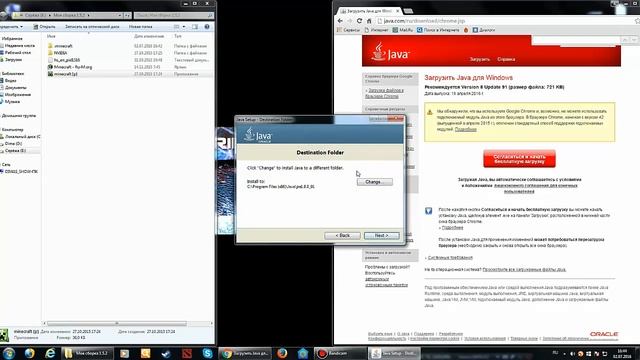640x360 pixels.
Task: Open Рабочий стол in Explorer sidebar
Action: point(17,53)
